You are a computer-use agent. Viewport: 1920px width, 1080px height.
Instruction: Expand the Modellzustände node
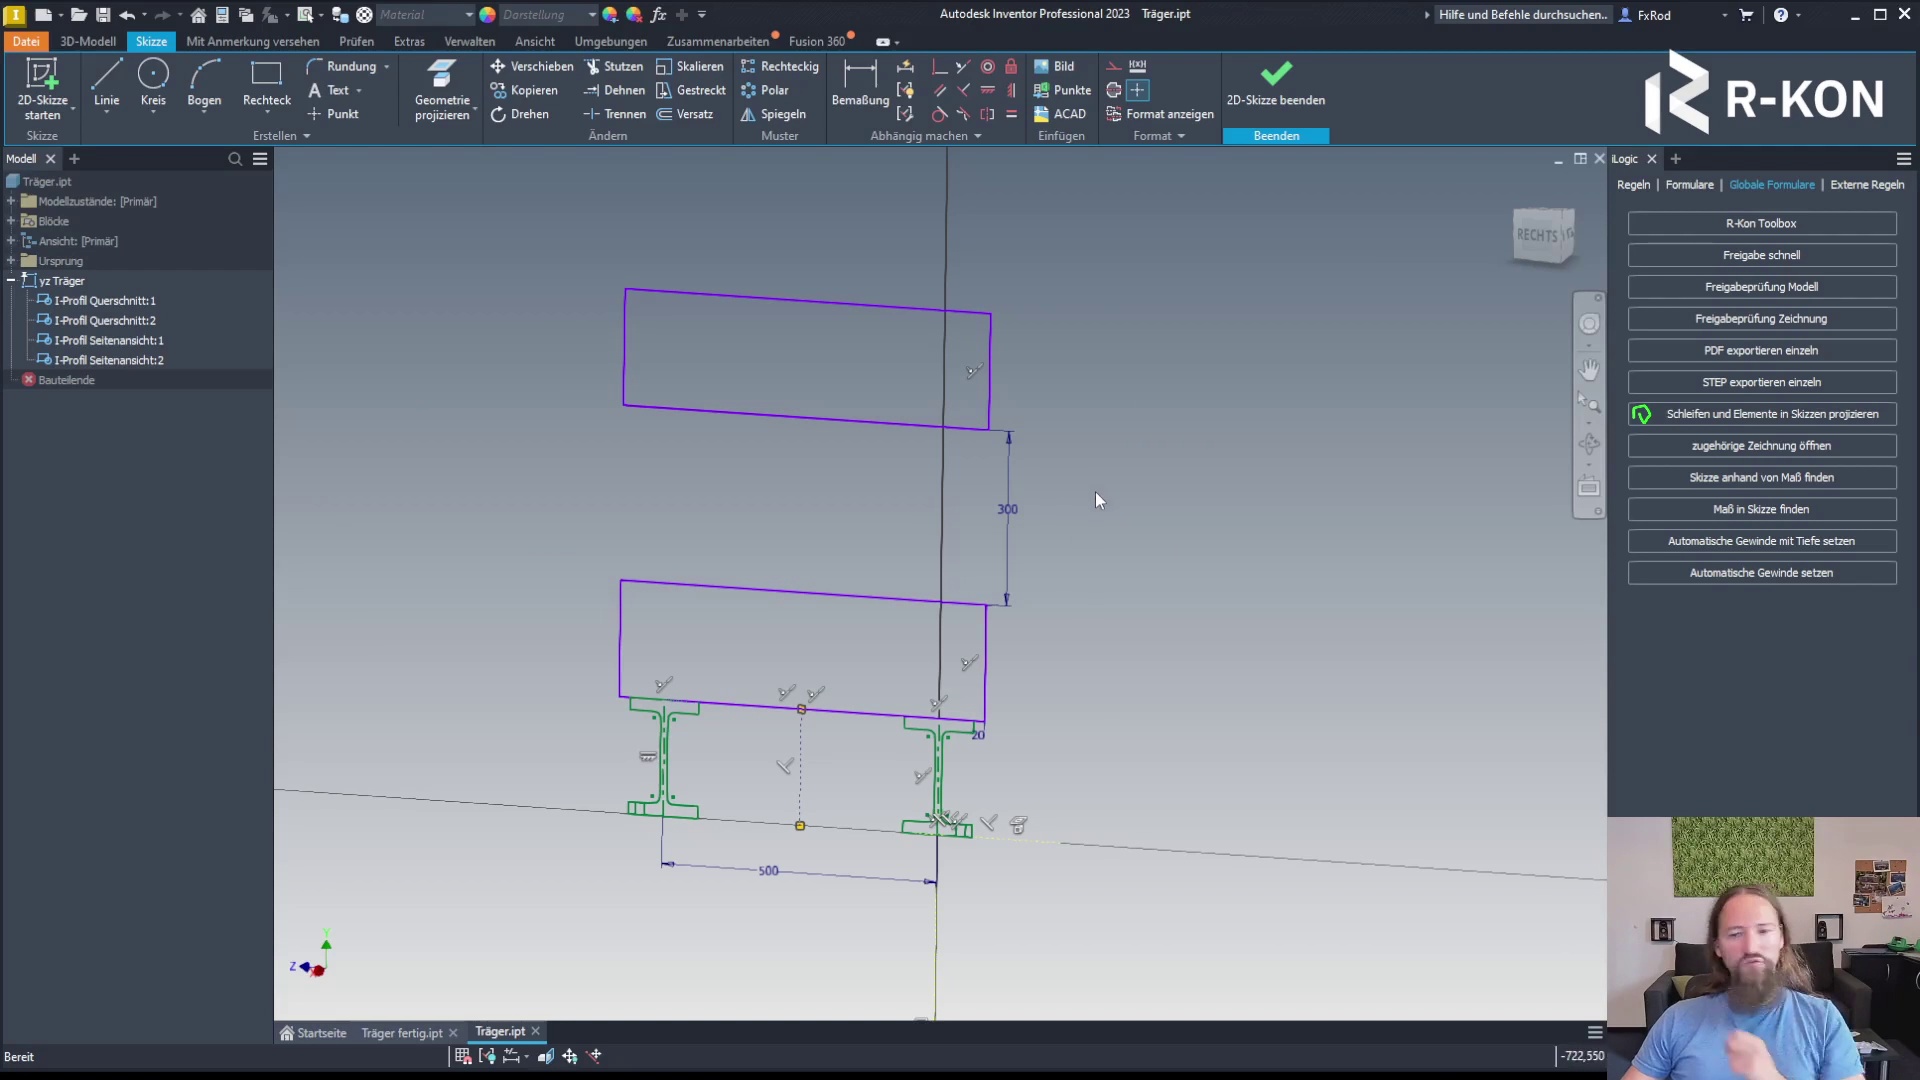11,201
